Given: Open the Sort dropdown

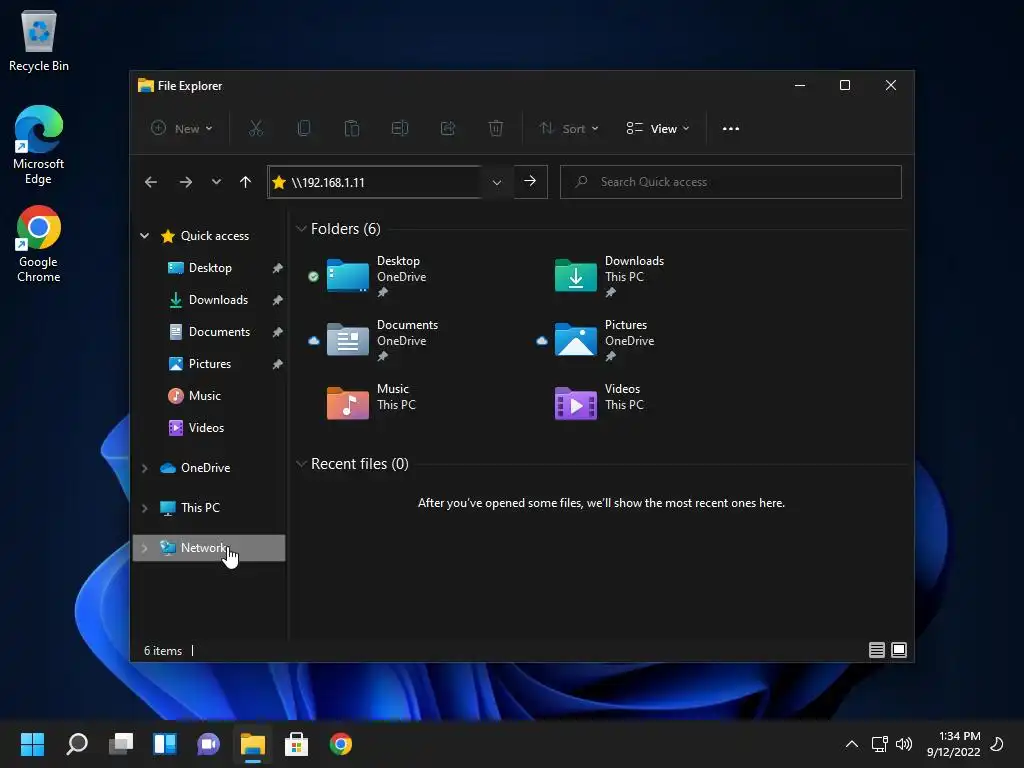Looking at the screenshot, I should (569, 129).
